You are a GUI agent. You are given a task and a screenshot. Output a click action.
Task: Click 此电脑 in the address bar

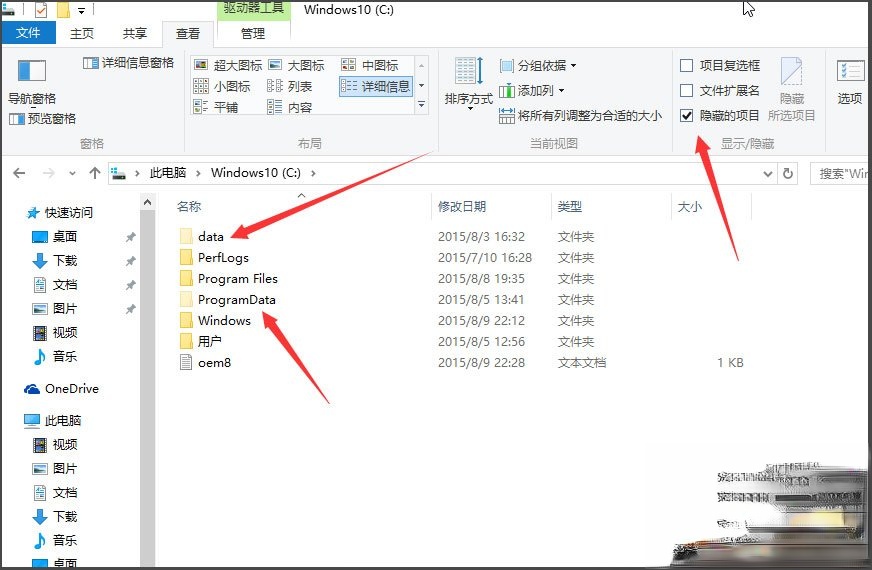(x=168, y=173)
